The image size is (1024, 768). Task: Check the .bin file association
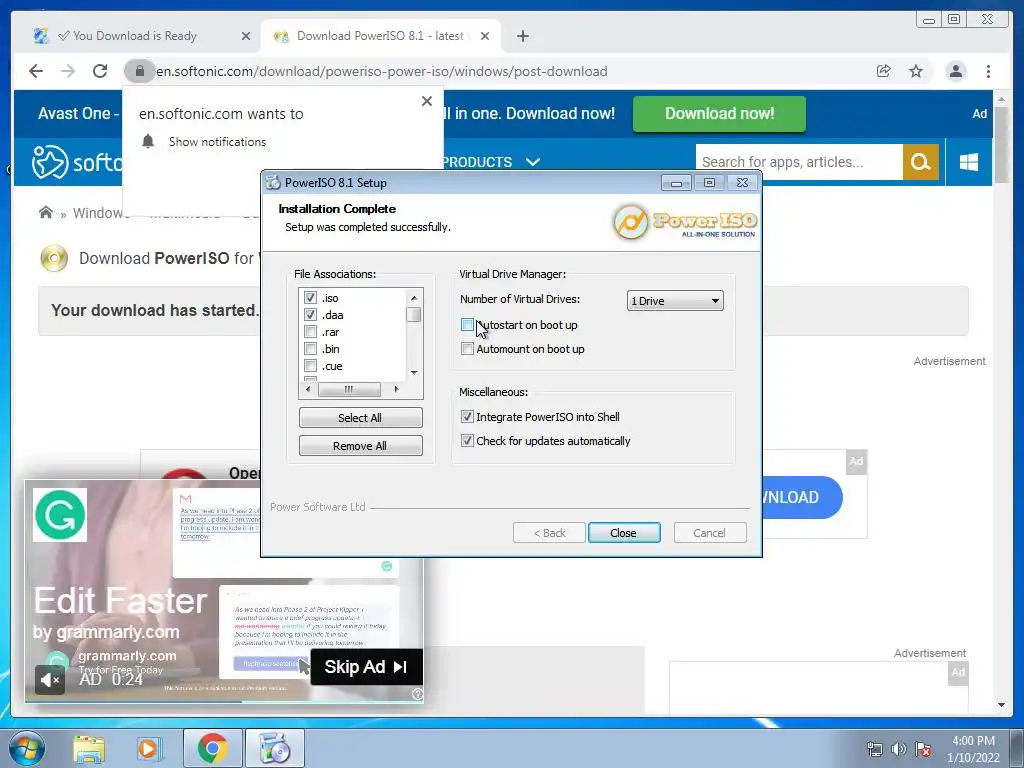tap(310, 349)
